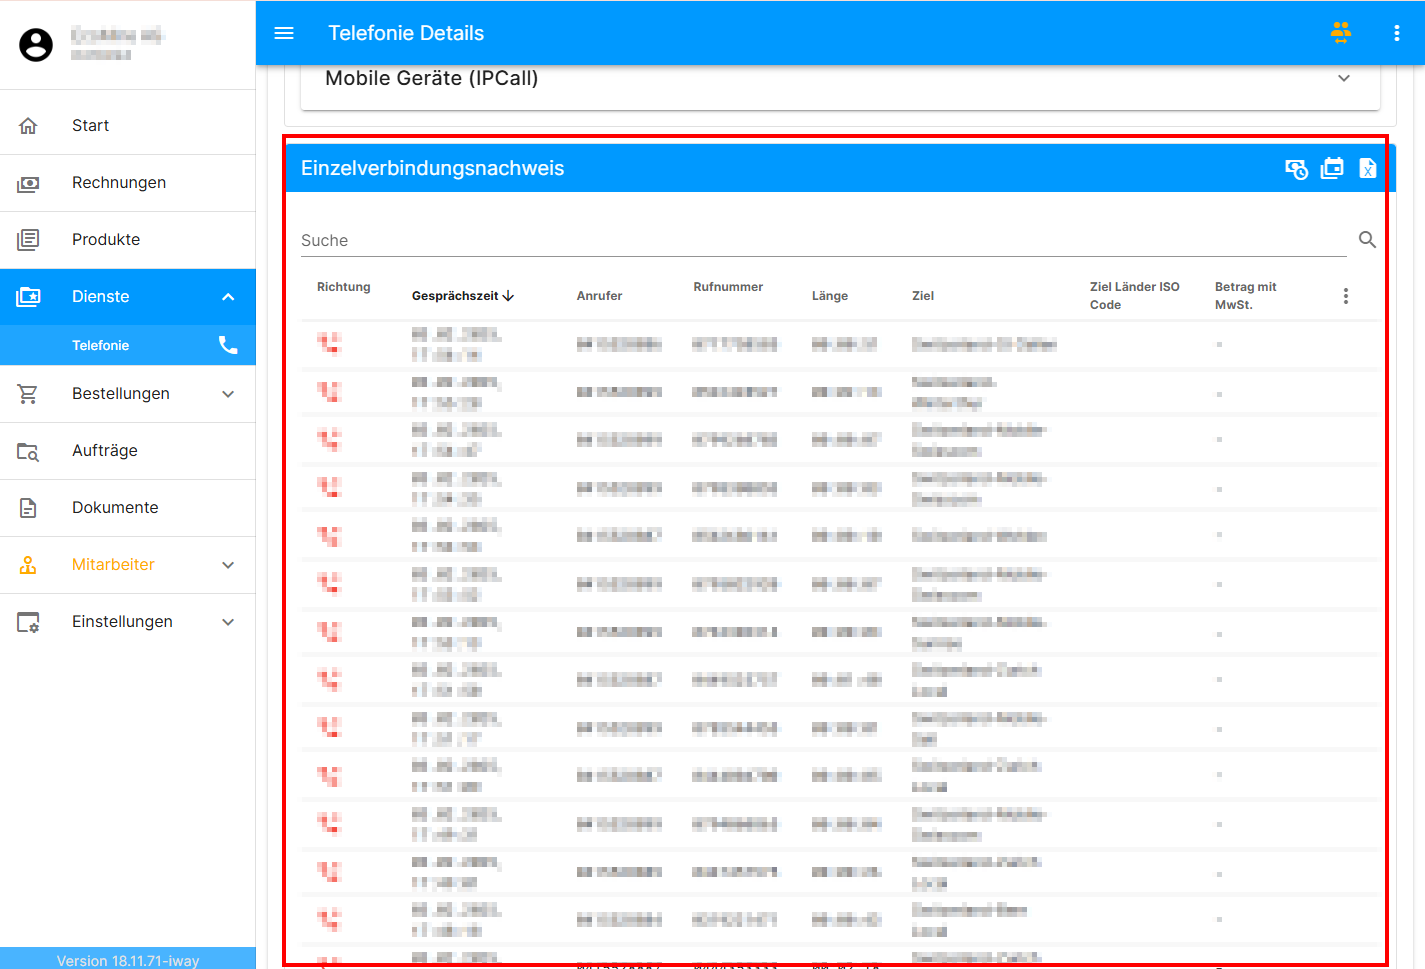
Task: Click the Länge column header
Action: click(829, 296)
